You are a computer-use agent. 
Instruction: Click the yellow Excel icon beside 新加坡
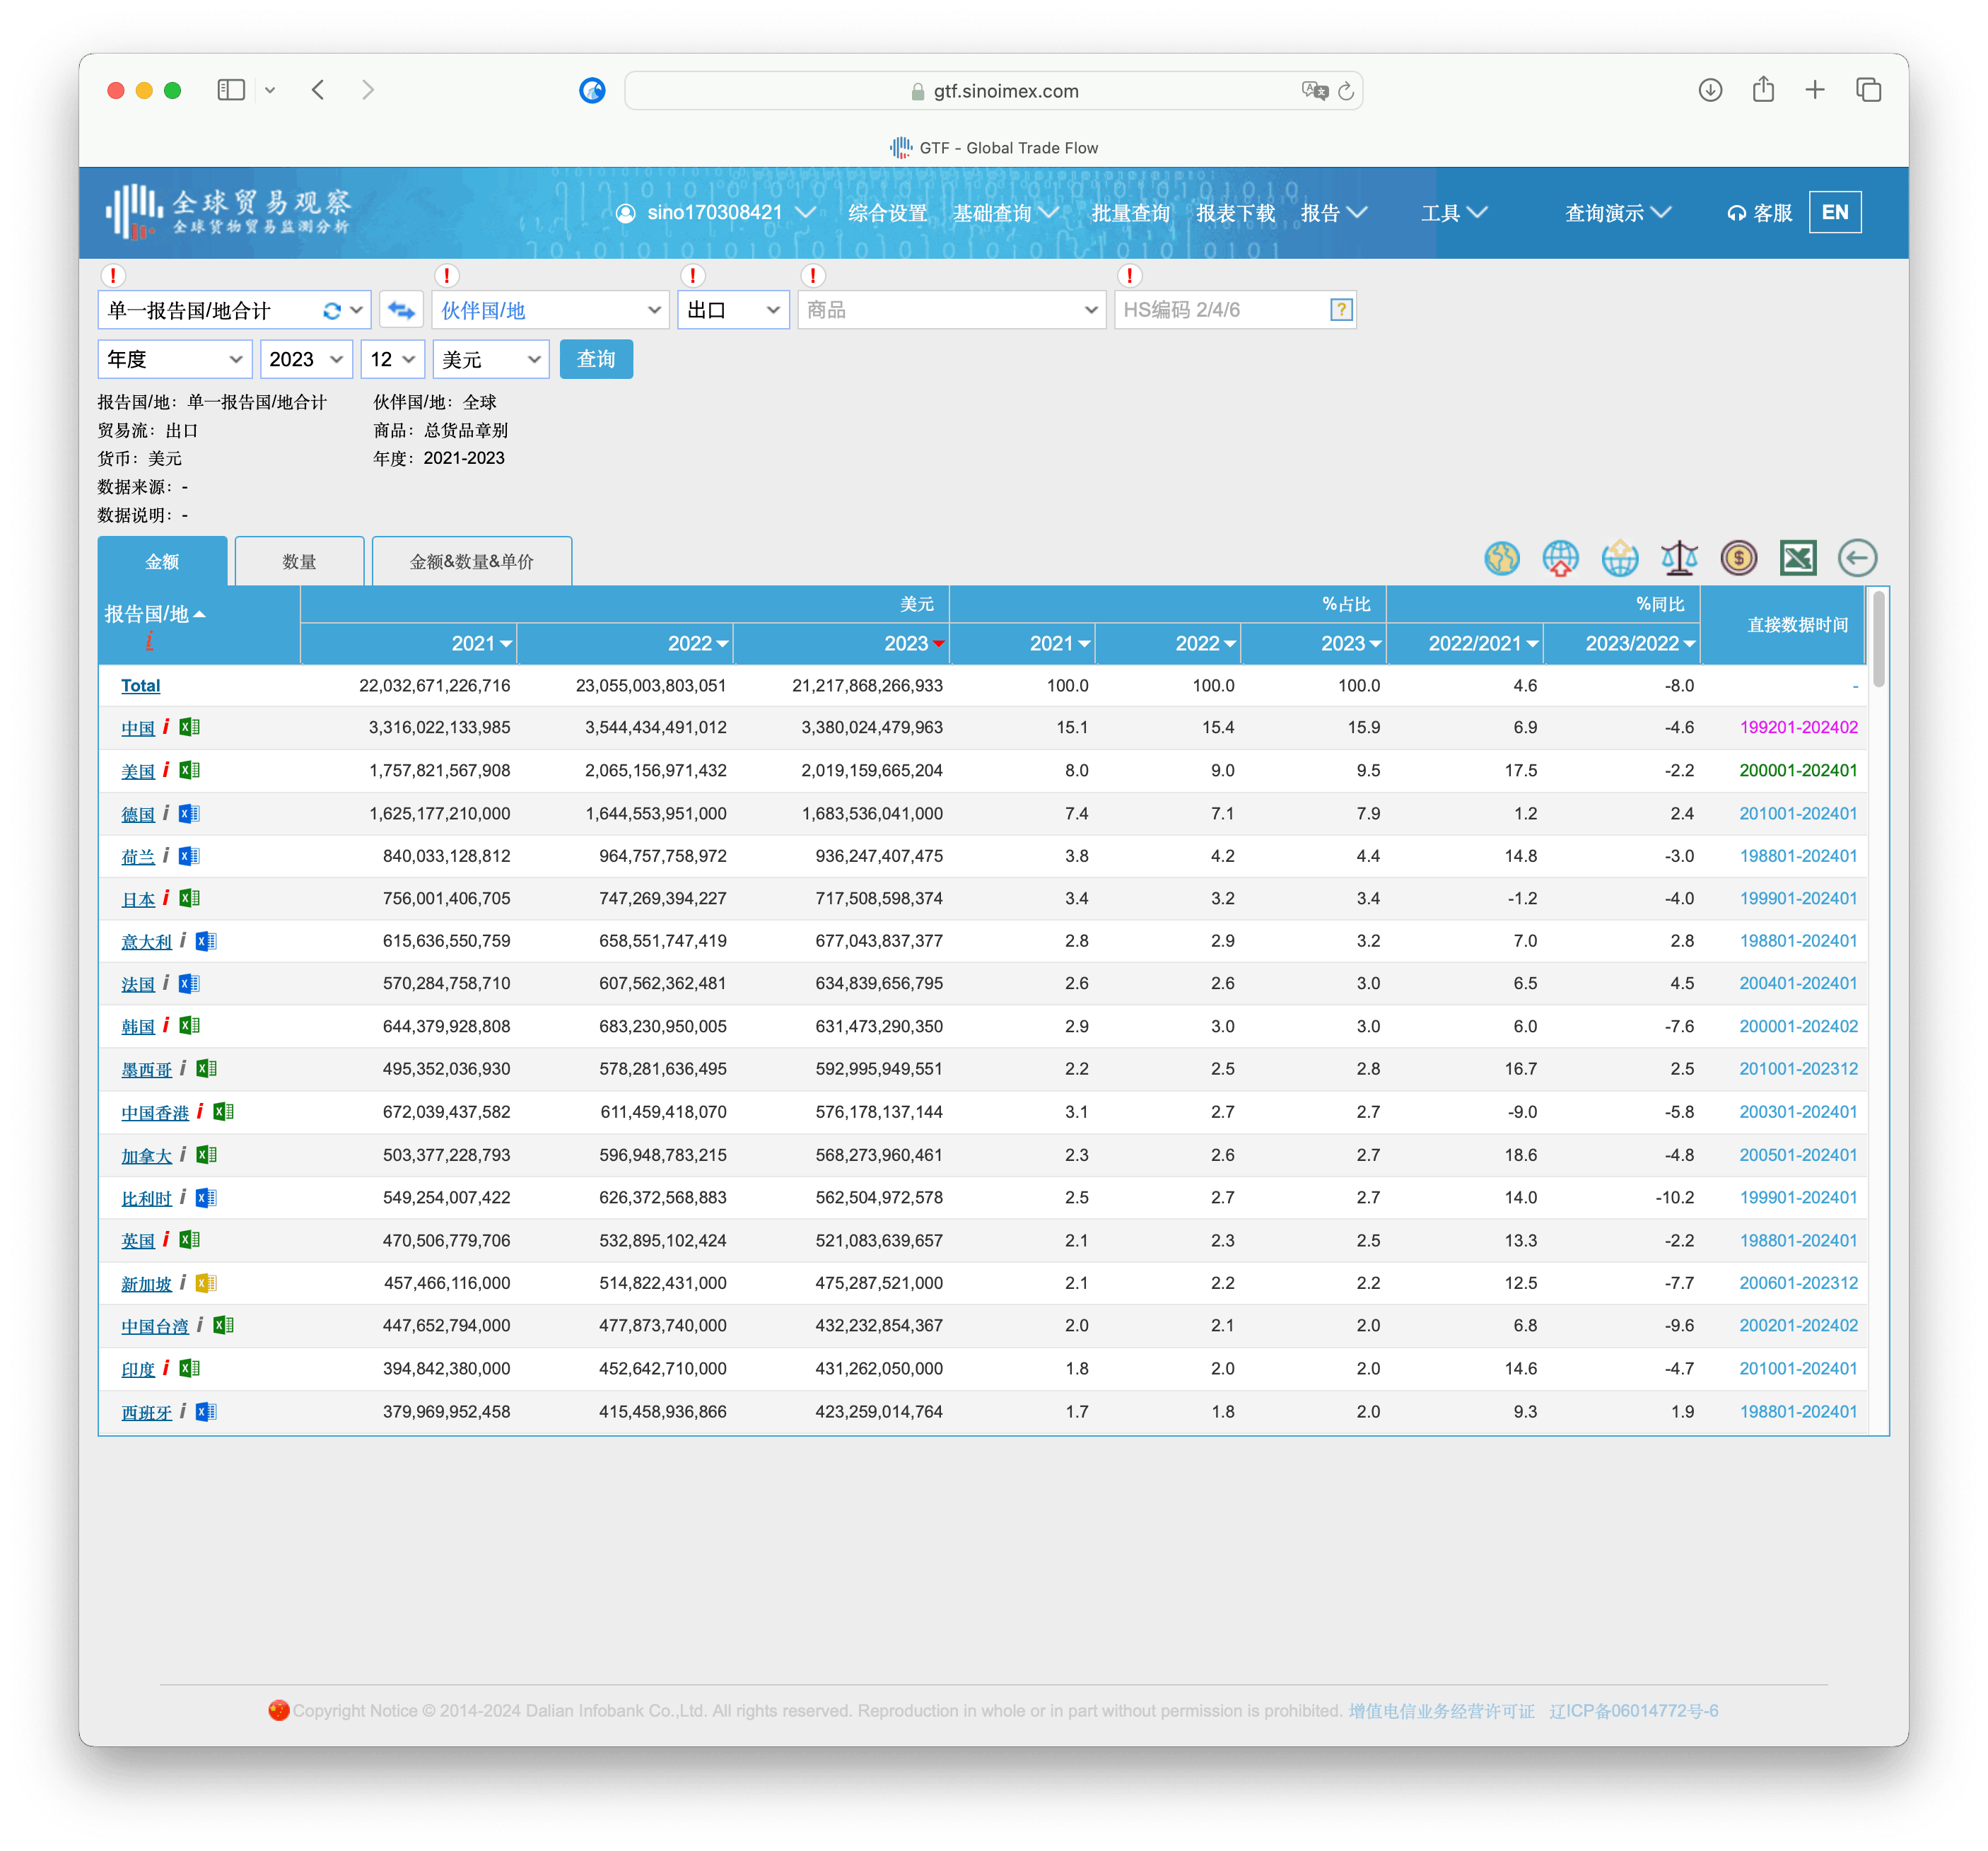[x=206, y=1283]
